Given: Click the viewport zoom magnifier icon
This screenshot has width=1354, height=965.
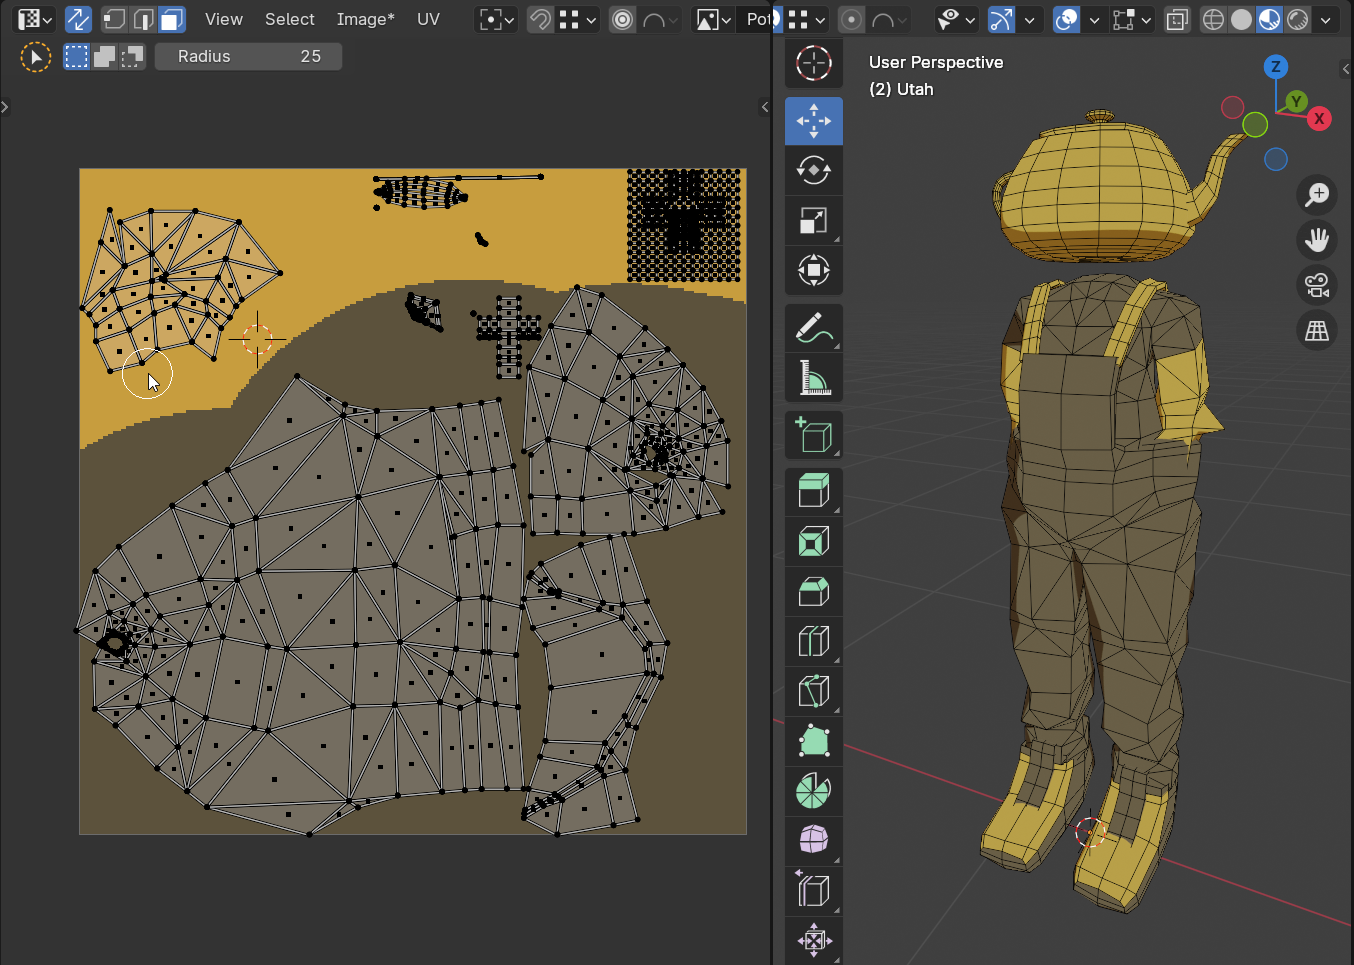Looking at the screenshot, I should 1317,194.
